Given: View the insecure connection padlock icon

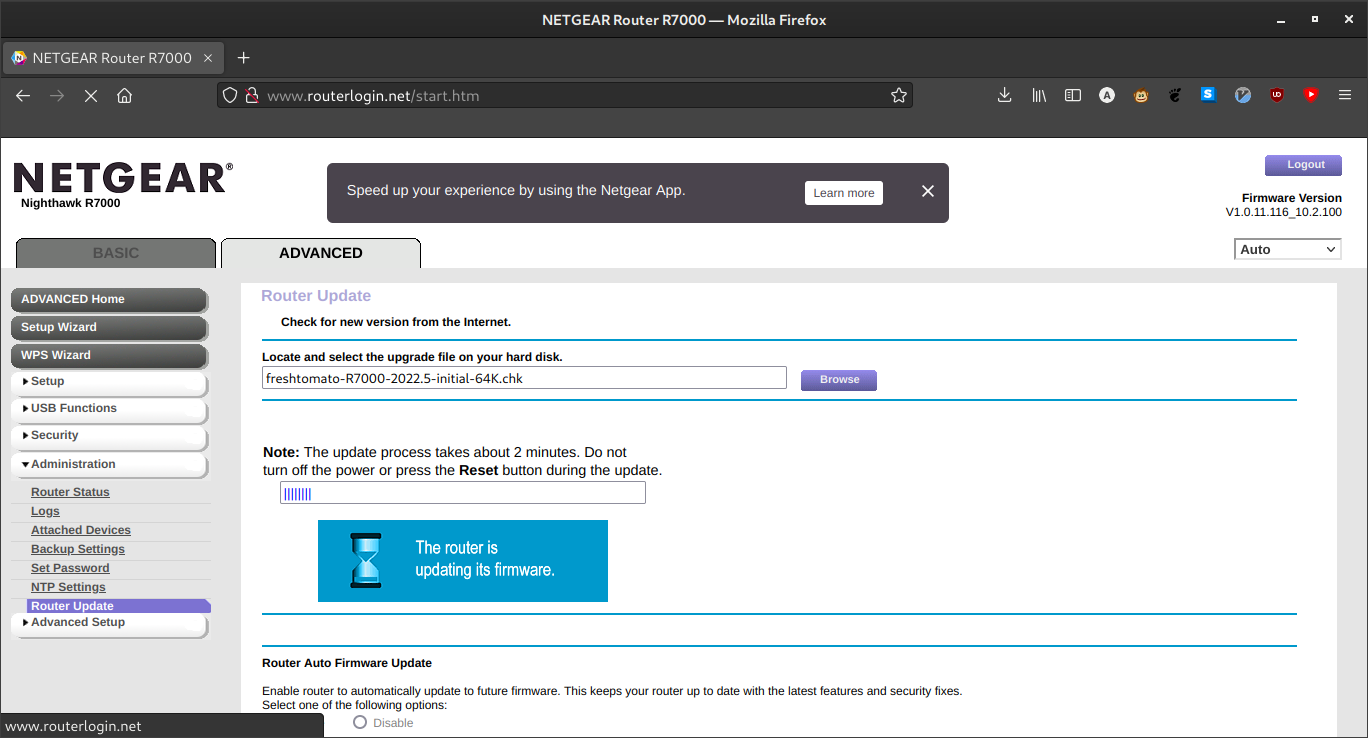Looking at the screenshot, I should pos(252,95).
